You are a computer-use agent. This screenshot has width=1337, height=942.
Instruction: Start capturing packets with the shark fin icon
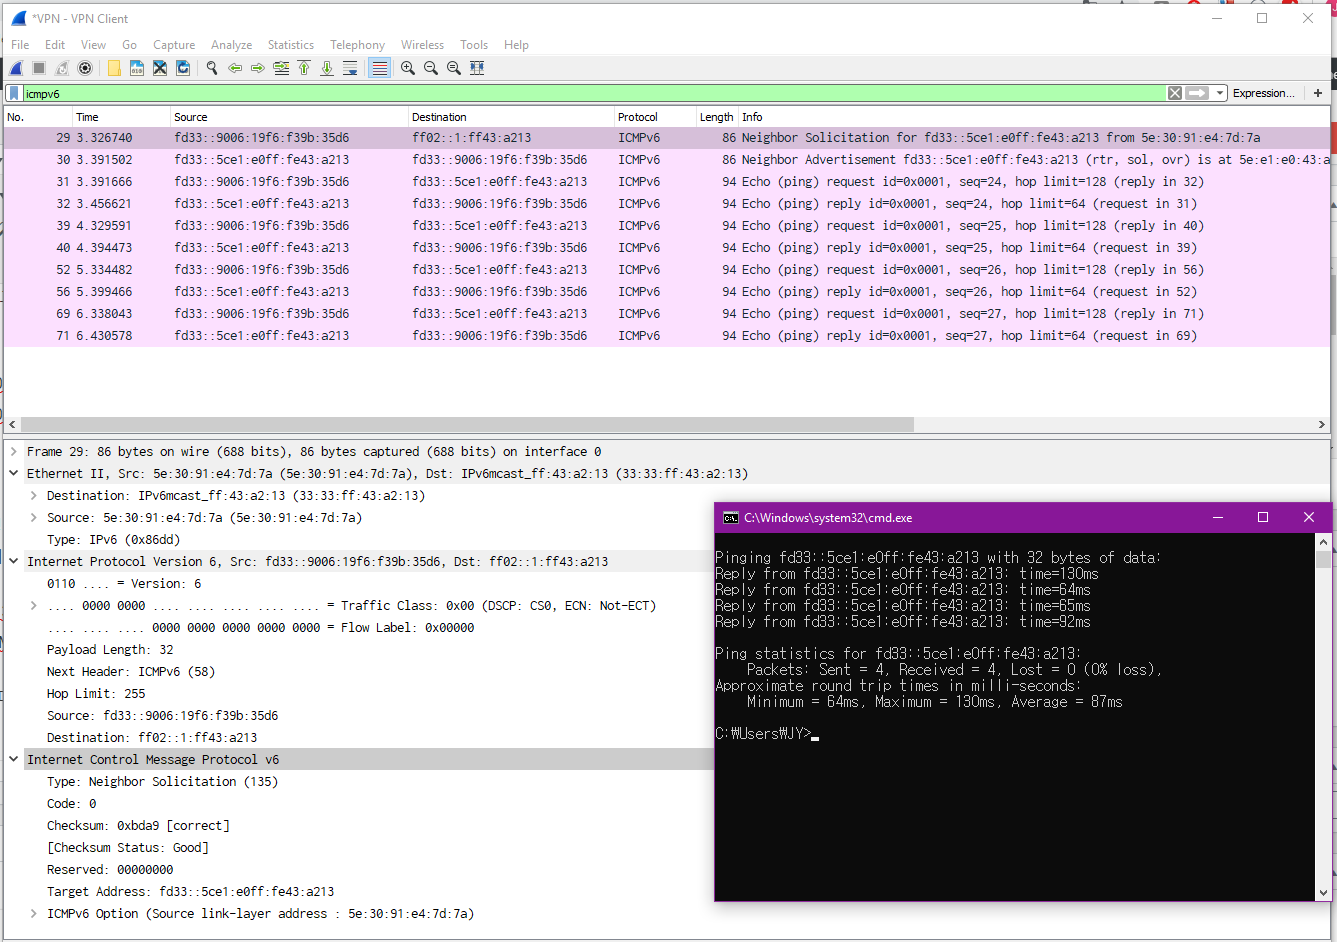pos(16,68)
